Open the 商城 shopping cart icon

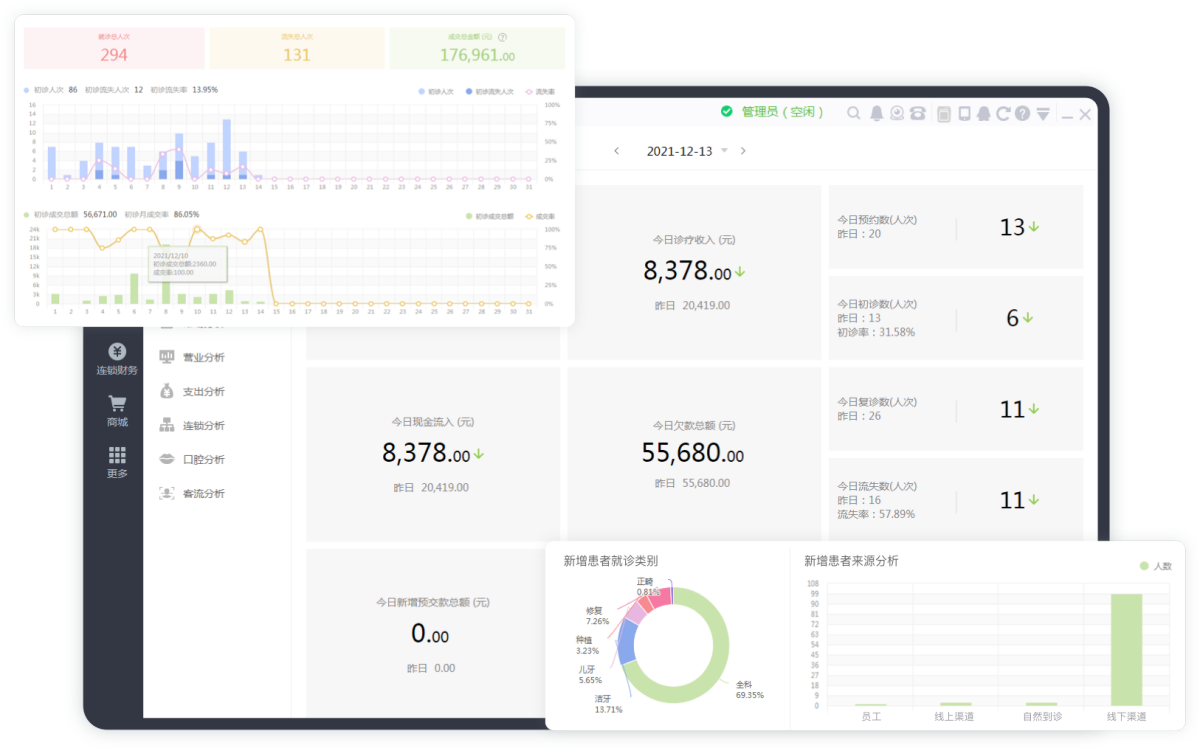tap(117, 410)
